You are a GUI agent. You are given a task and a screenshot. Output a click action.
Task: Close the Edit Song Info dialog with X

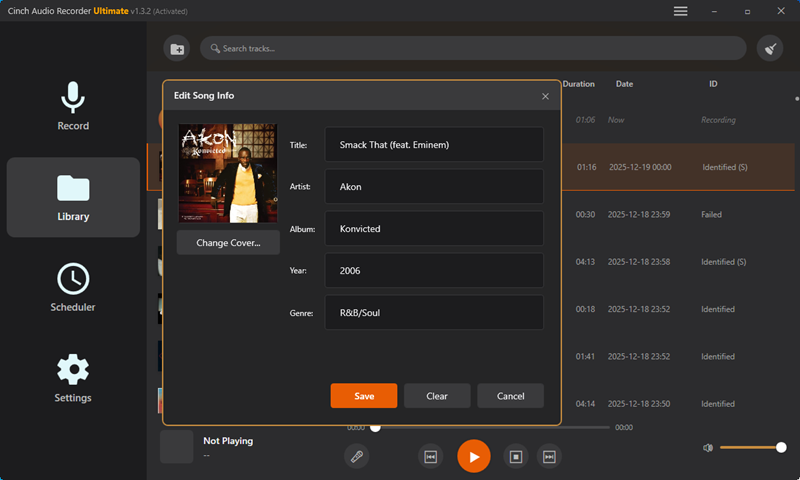[x=545, y=96]
